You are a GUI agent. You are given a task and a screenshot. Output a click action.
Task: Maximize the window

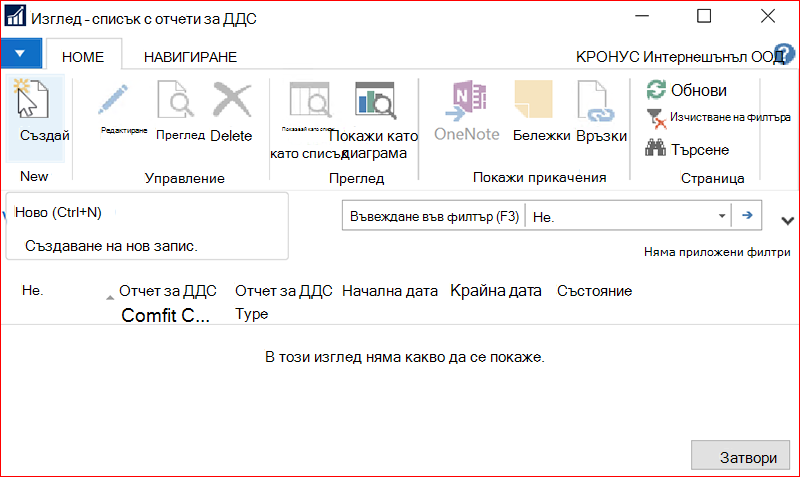(x=704, y=16)
